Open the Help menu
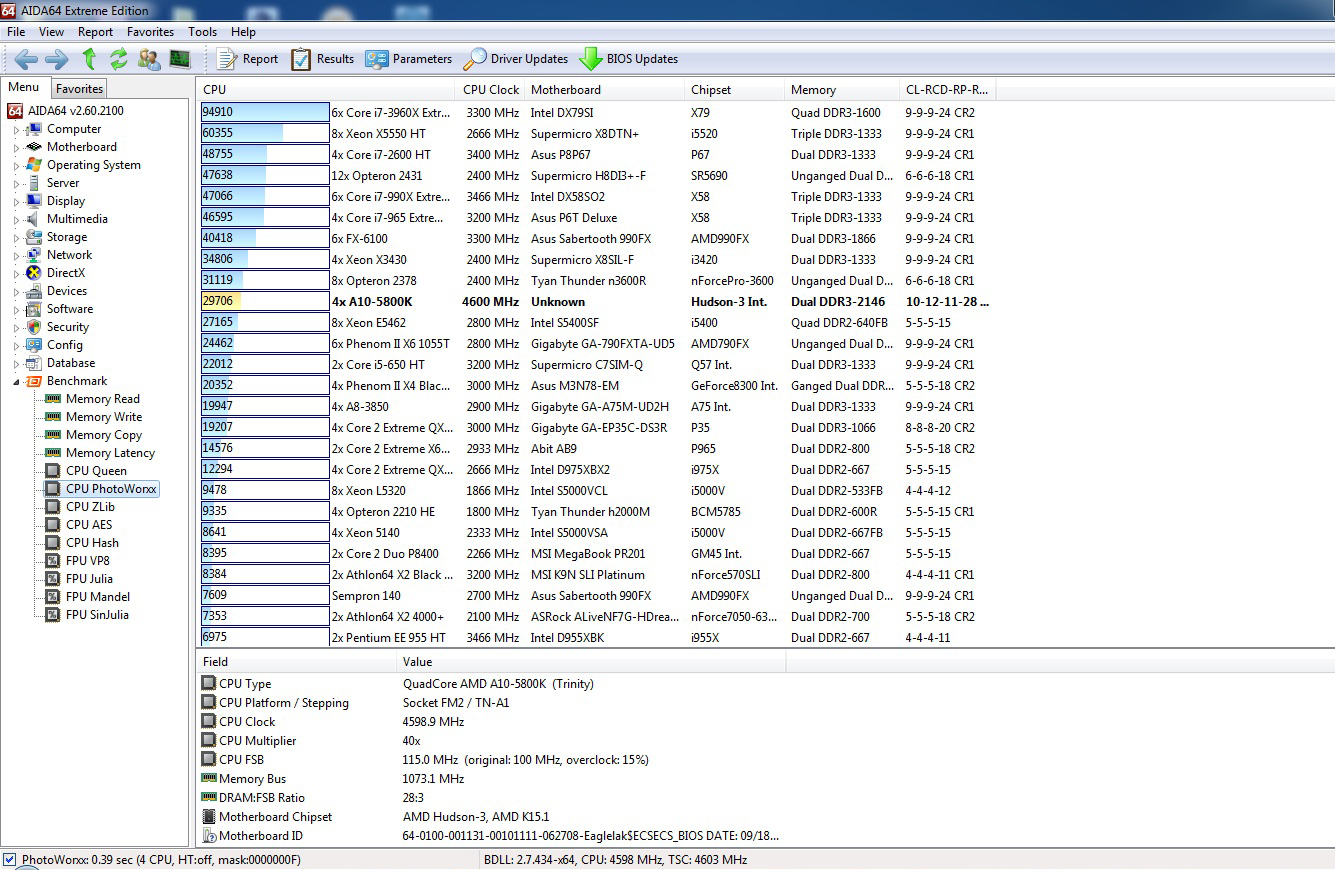 click(244, 32)
